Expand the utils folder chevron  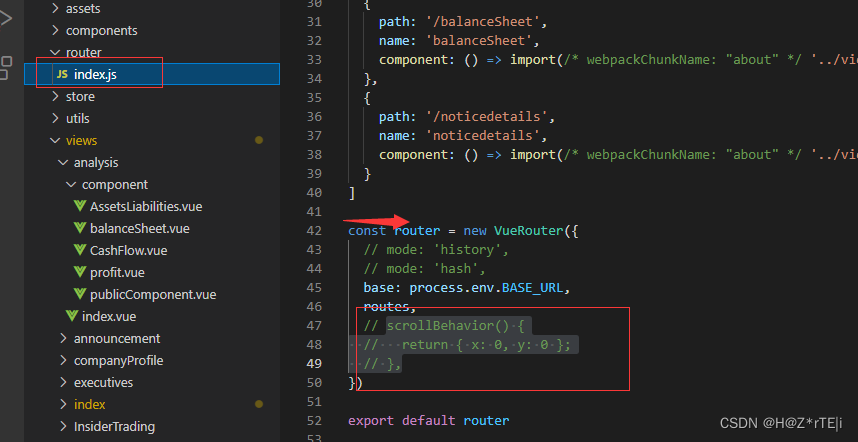(55, 118)
